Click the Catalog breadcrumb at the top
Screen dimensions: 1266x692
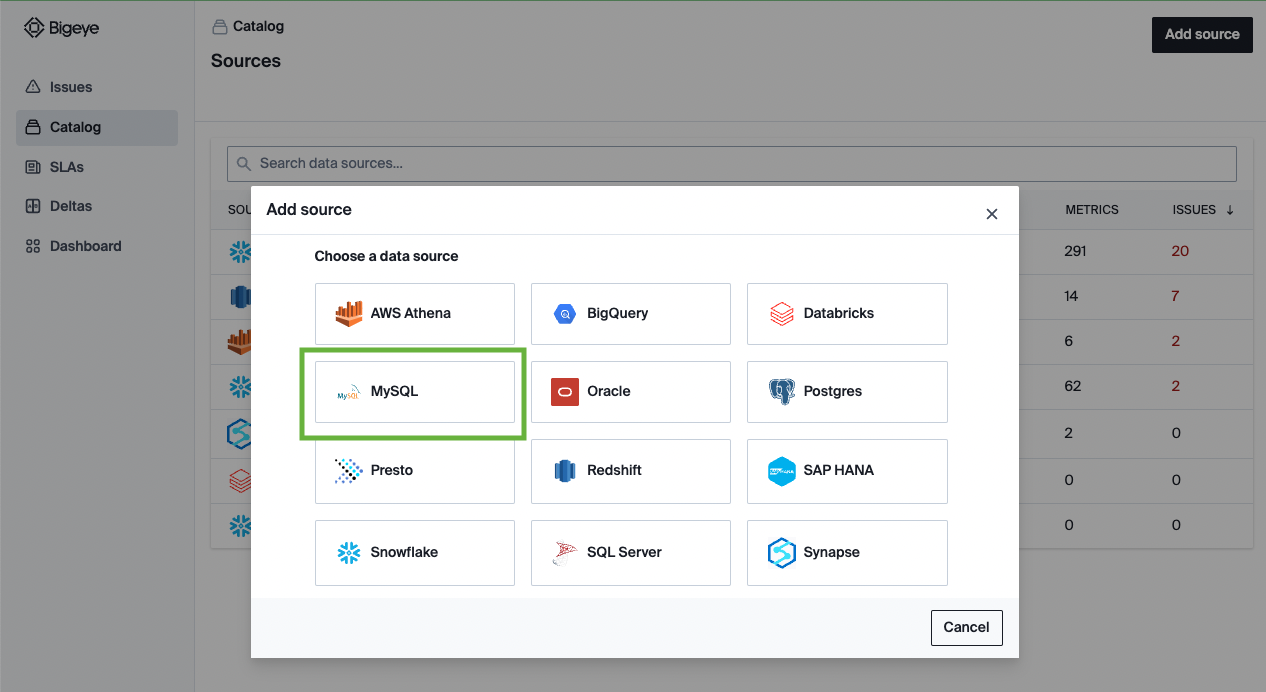[248, 26]
